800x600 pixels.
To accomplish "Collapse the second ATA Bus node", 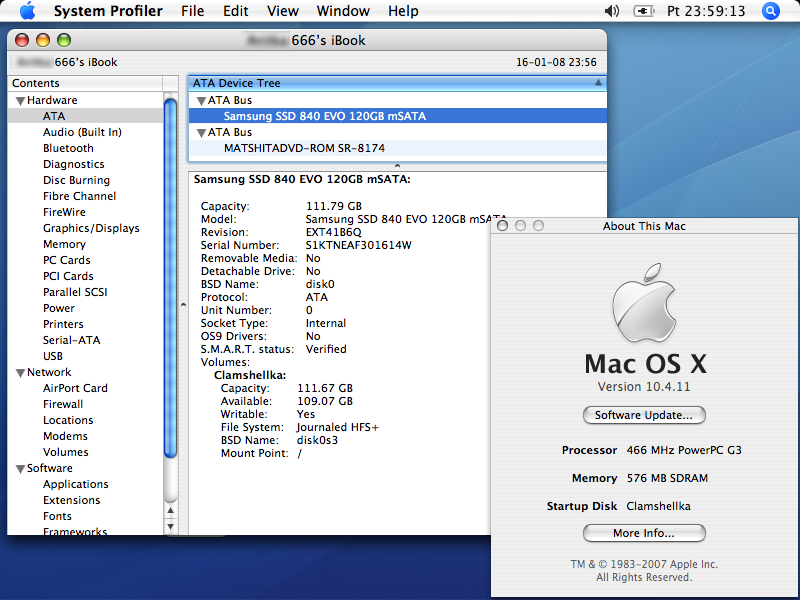I will click(202, 133).
